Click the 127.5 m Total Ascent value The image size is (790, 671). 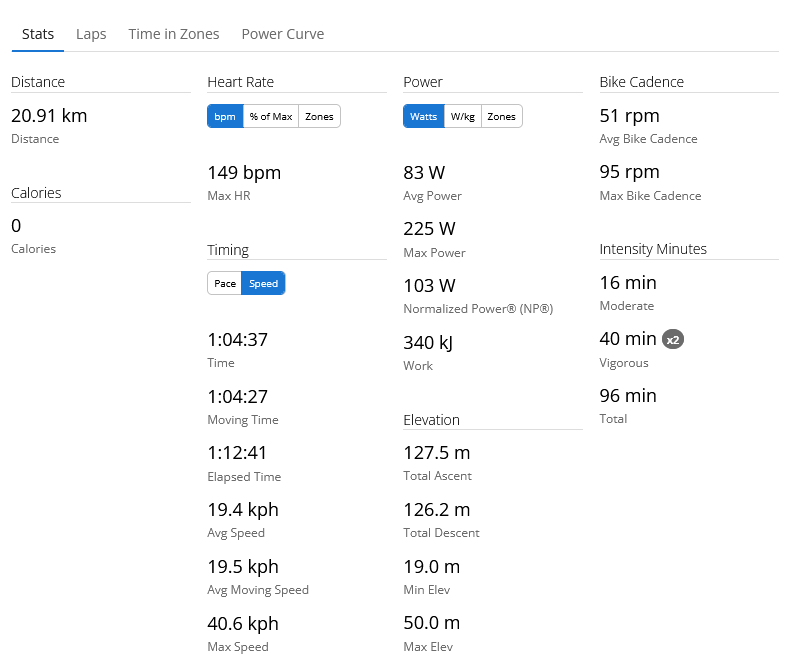[437, 453]
